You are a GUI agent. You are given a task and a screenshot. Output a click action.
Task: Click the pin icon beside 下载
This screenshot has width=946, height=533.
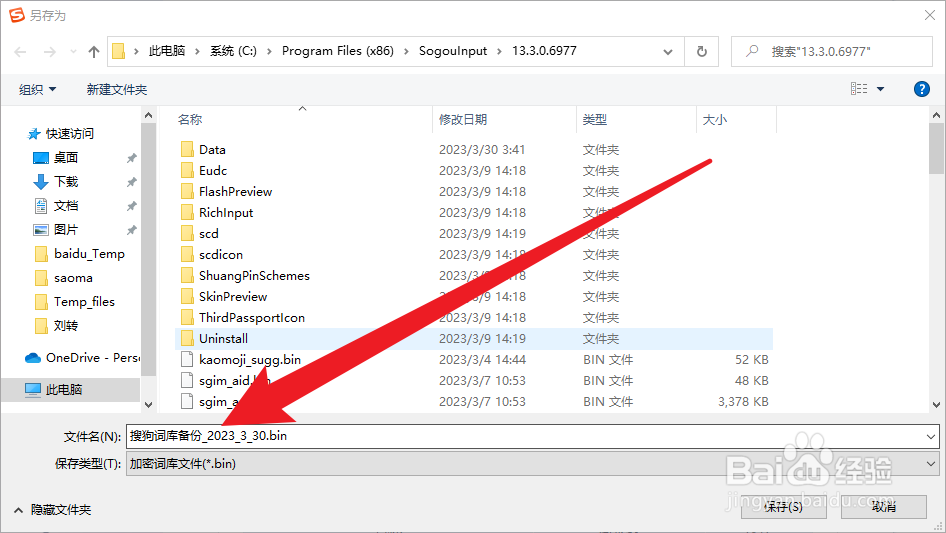point(131,182)
